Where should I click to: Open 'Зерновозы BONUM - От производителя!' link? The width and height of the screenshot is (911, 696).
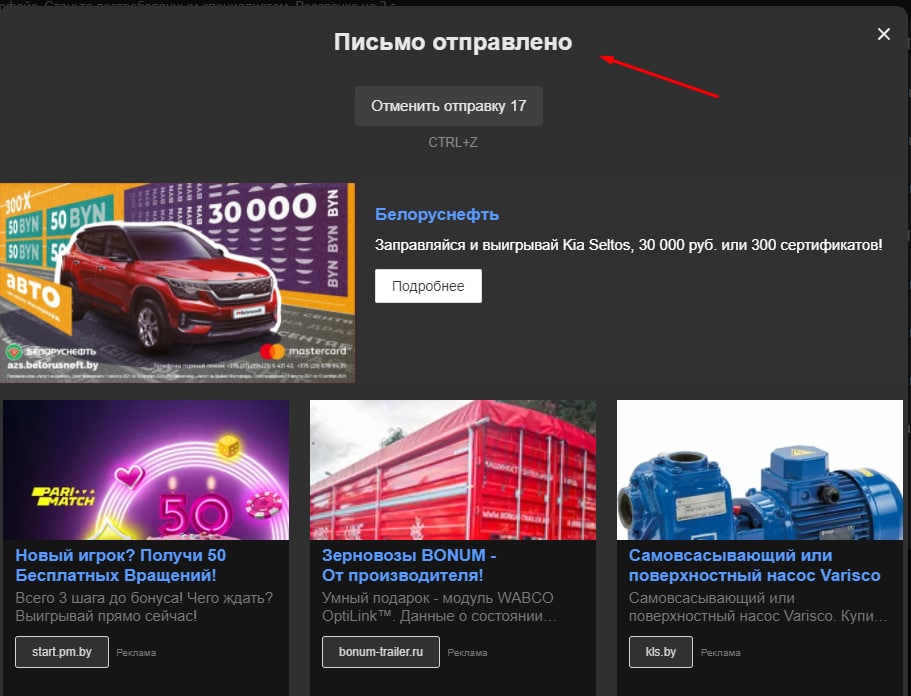[409, 565]
